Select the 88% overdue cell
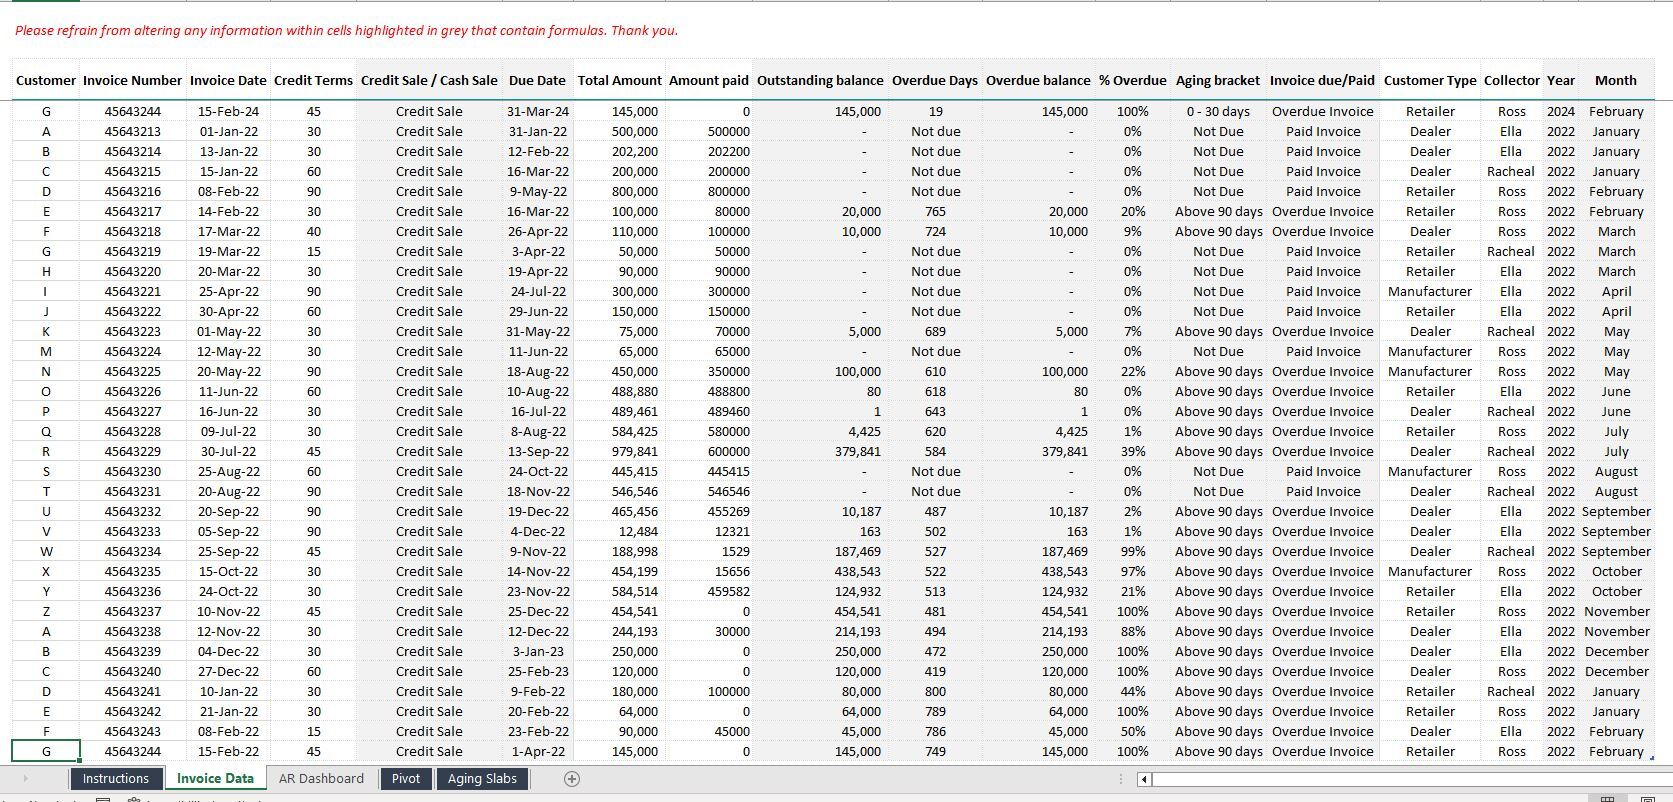1673x802 pixels. click(x=1133, y=631)
